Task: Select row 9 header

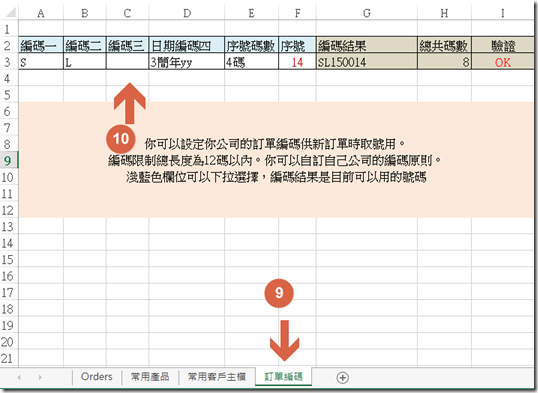Action: (x=8, y=160)
